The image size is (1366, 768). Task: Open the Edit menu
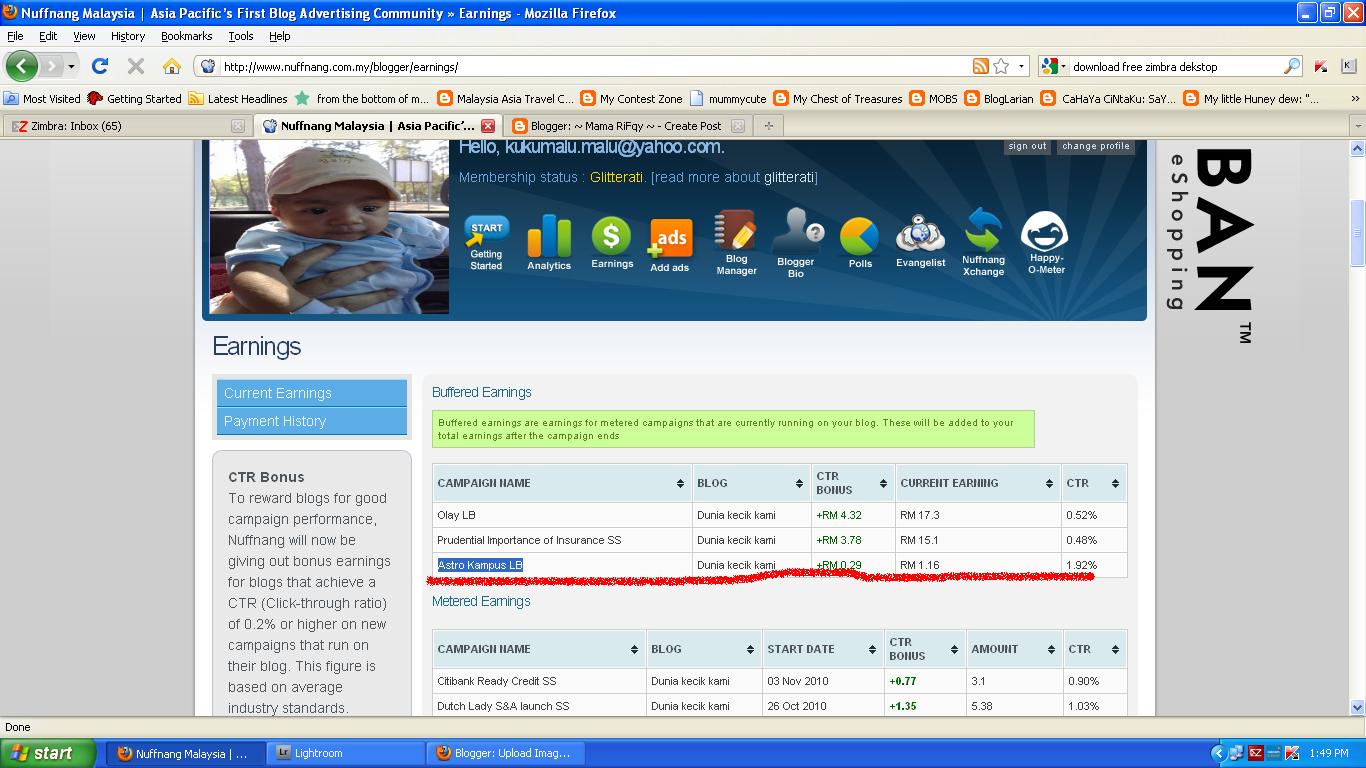coord(48,36)
